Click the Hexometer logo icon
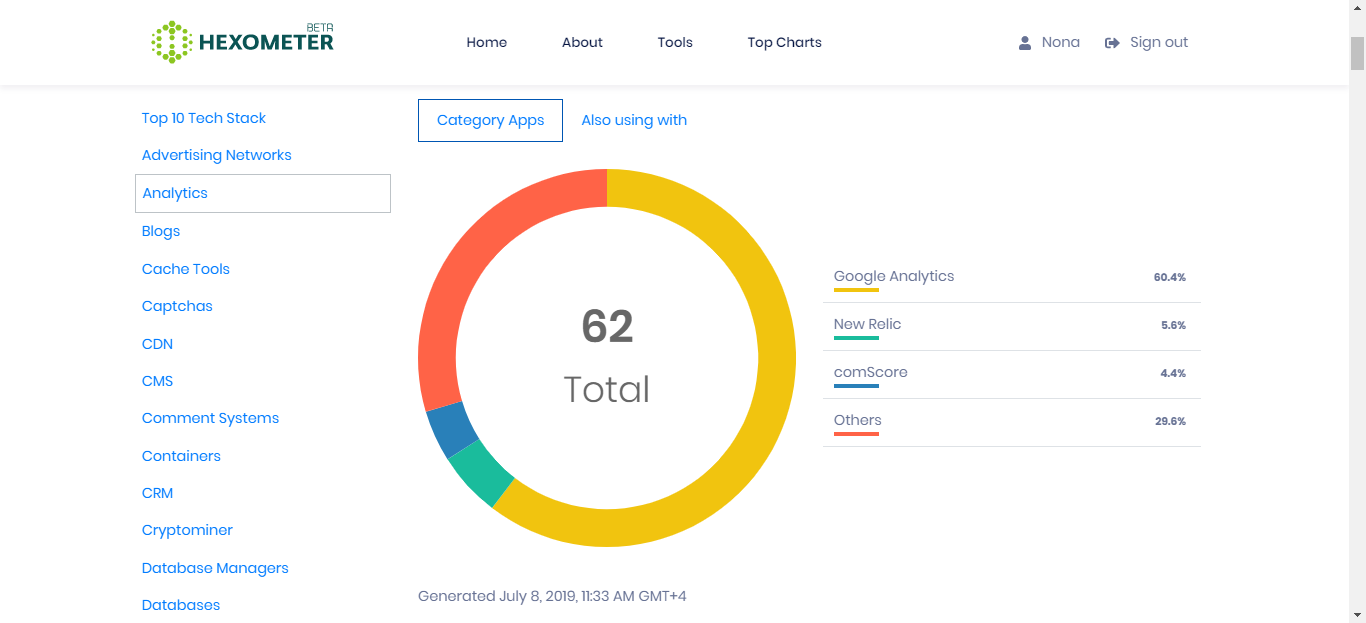1366x623 pixels. pyautogui.click(x=171, y=42)
